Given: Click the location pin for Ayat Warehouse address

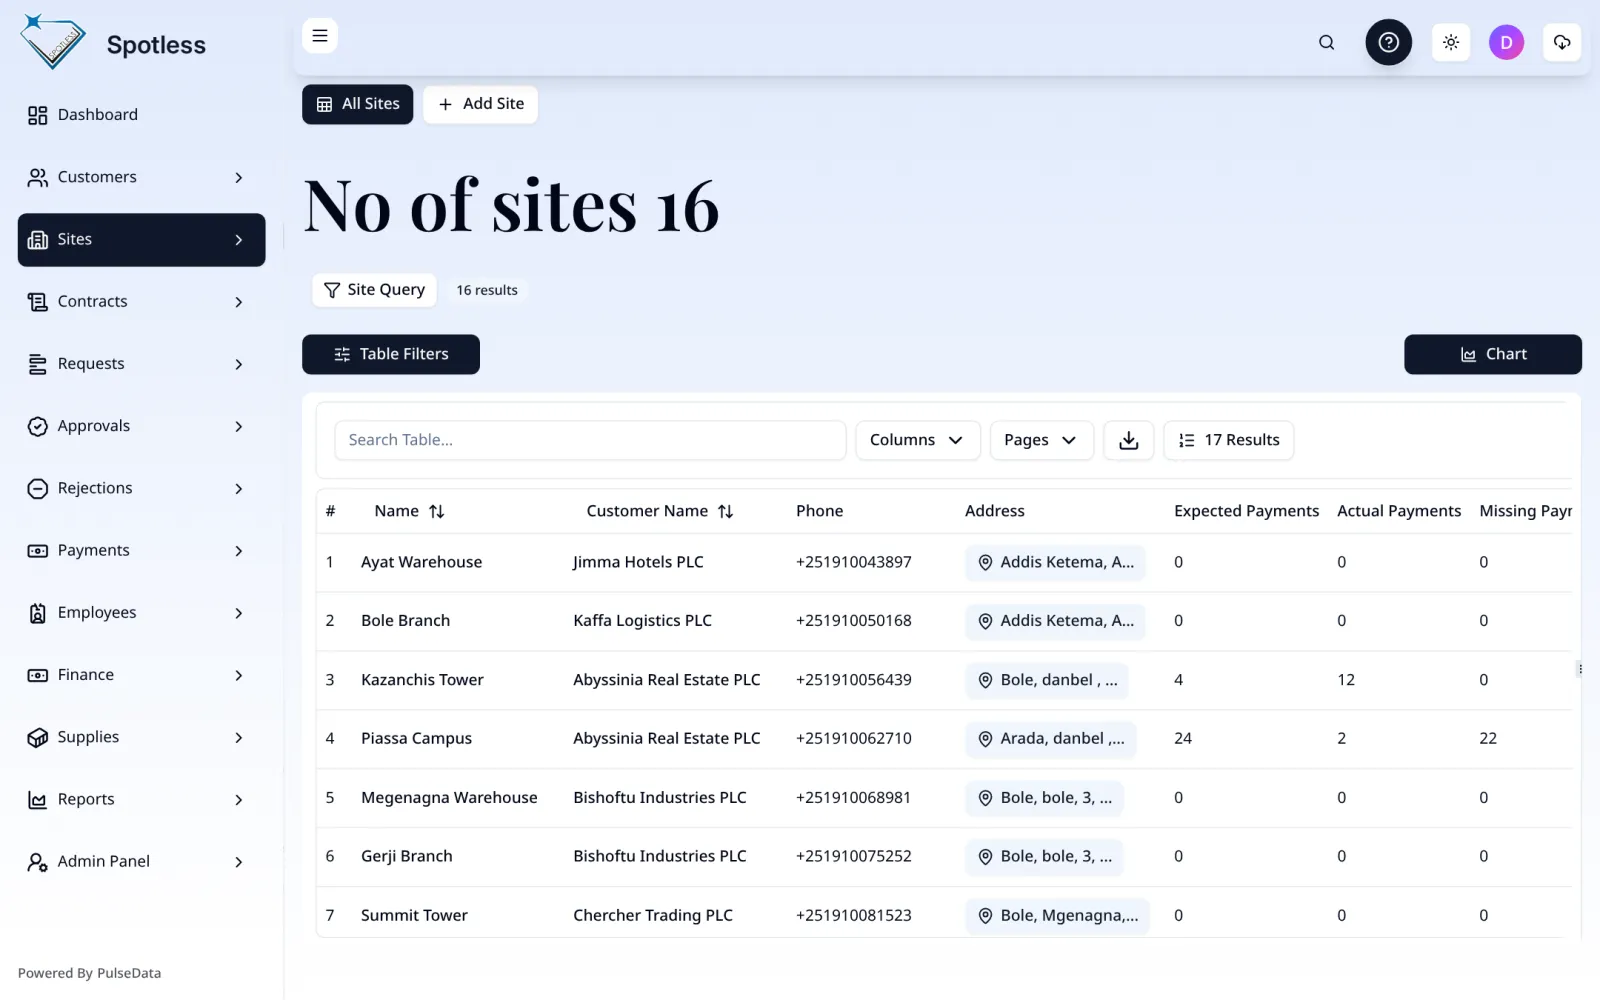Looking at the screenshot, I should coord(985,563).
